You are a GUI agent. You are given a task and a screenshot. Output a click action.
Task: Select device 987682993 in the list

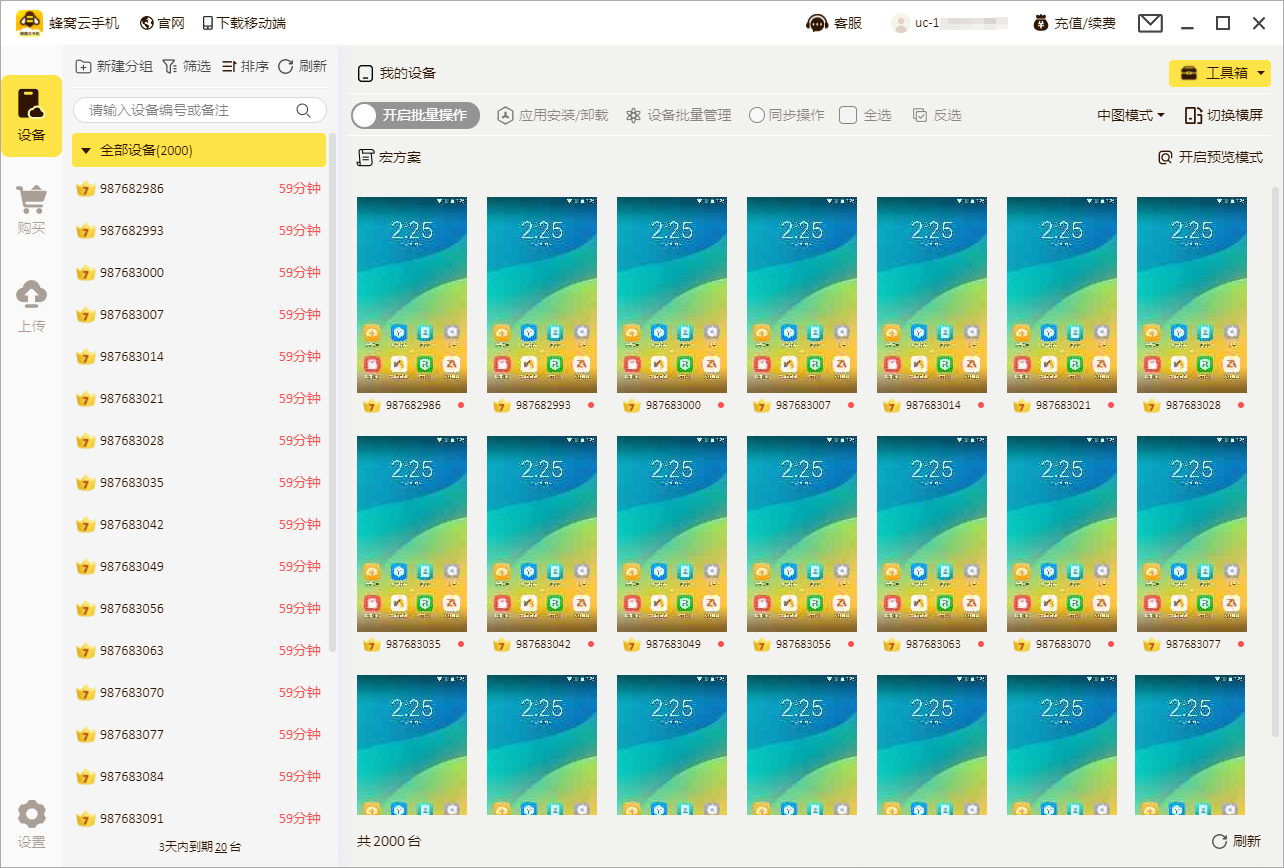point(200,230)
